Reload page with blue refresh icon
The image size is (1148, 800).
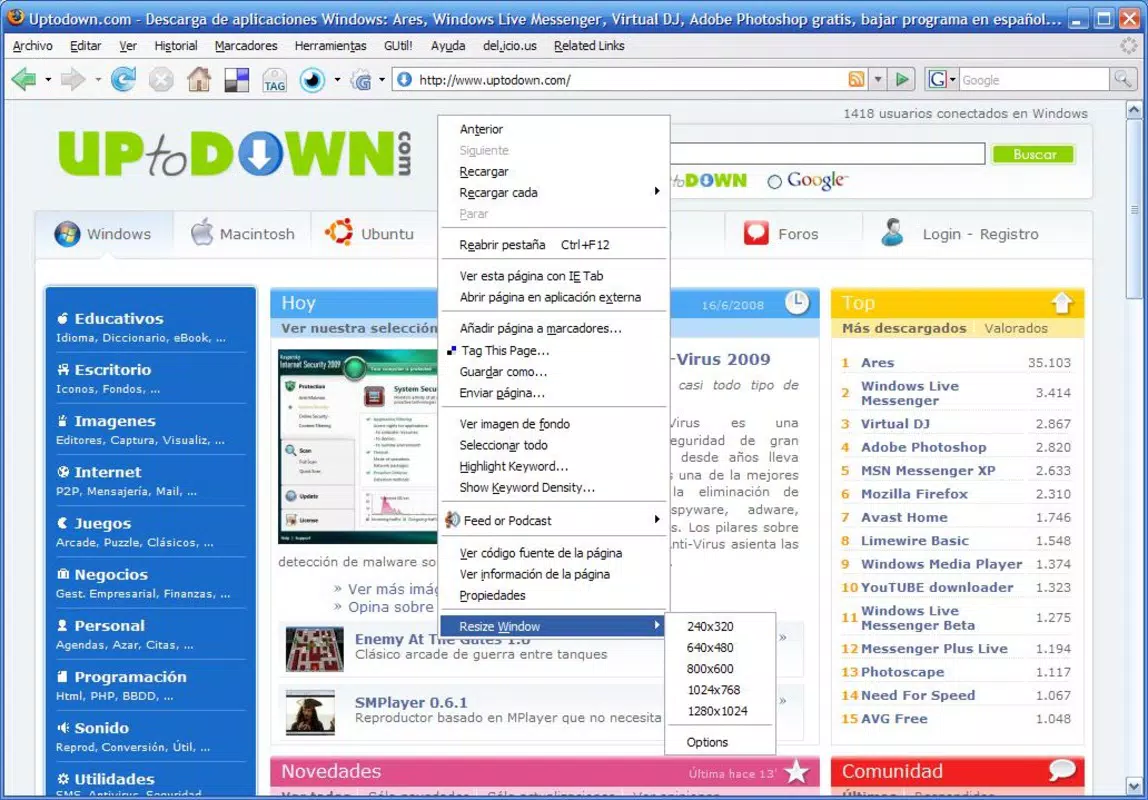pos(123,79)
